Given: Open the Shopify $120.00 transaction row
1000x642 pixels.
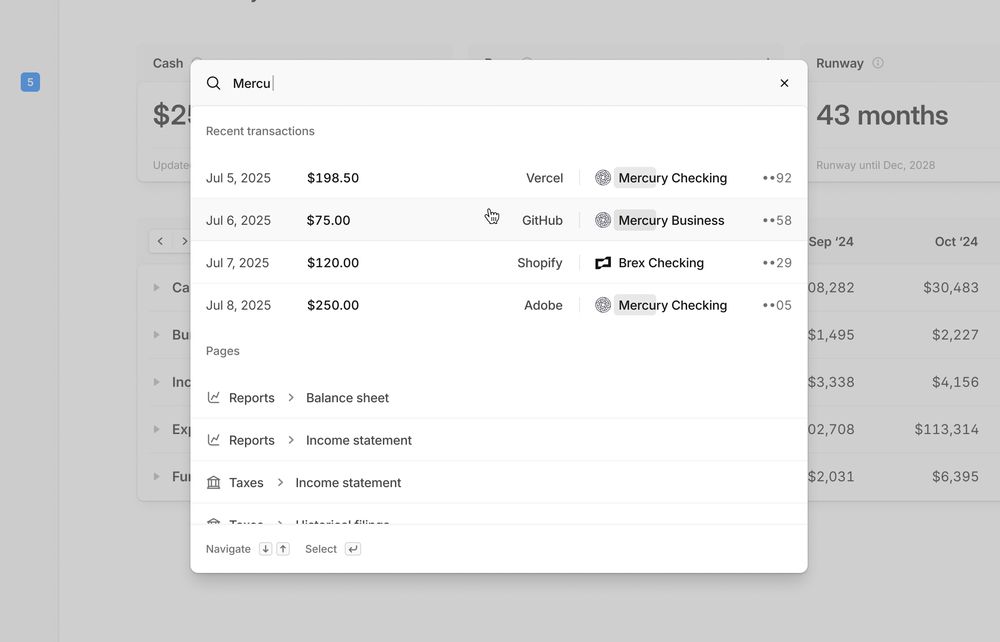Looking at the screenshot, I should [499, 263].
